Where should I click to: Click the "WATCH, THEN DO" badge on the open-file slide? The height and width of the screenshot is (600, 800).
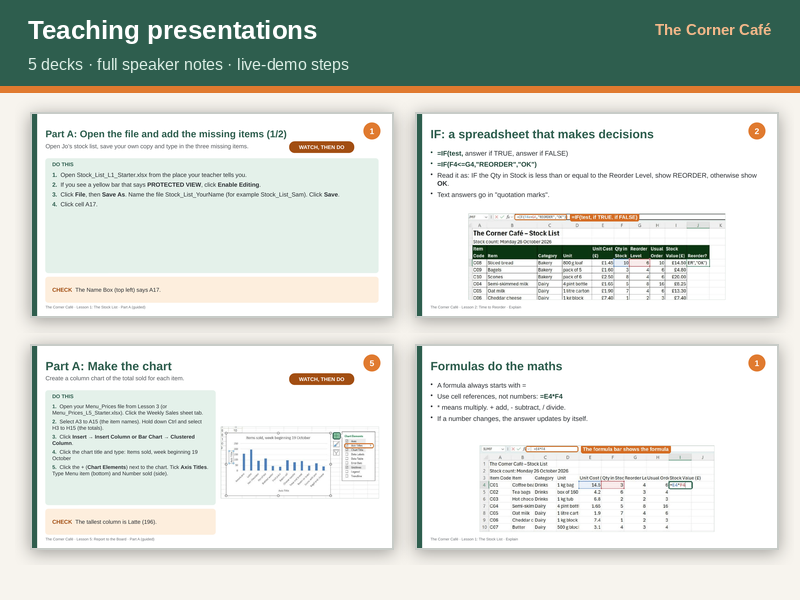click(321, 147)
